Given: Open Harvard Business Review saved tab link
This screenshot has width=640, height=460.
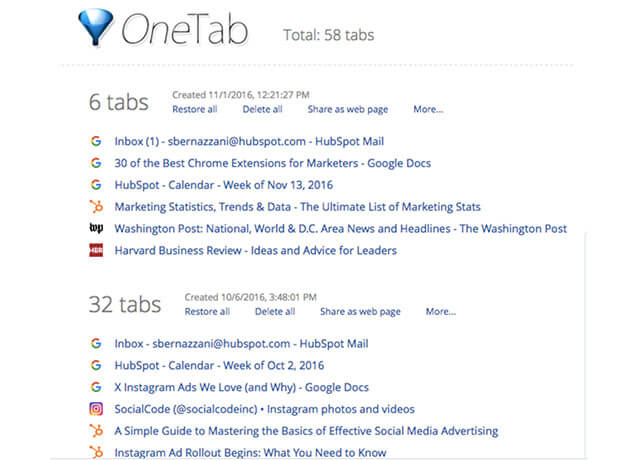Looking at the screenshot, I should click(255, 250).
